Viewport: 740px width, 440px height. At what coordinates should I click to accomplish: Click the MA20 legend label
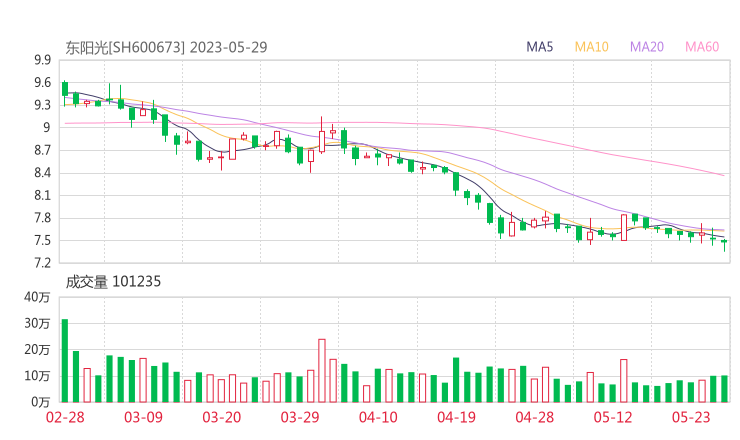647,47
